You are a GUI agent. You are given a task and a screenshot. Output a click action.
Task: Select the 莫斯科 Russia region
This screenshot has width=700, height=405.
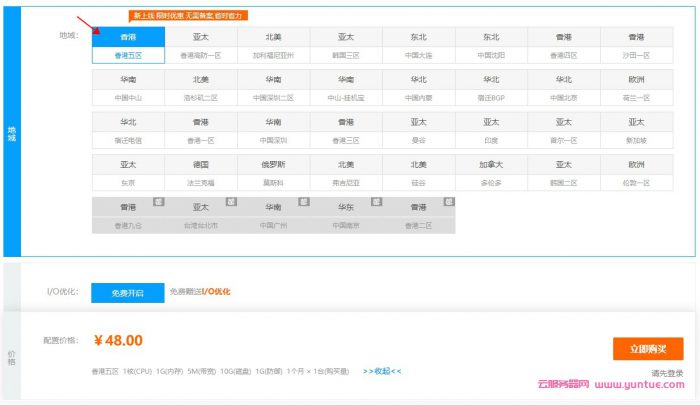274,173
